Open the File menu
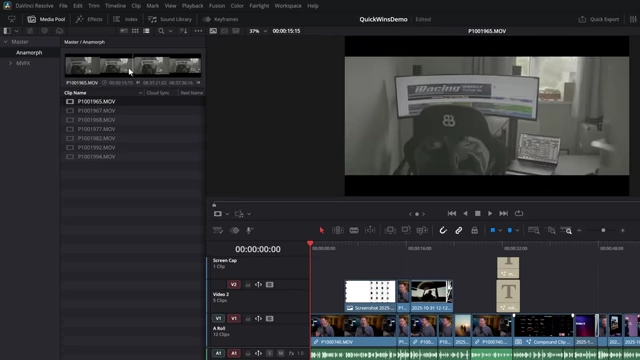The image size is (640, 360). pyautogui.click(x=63, y=6)
